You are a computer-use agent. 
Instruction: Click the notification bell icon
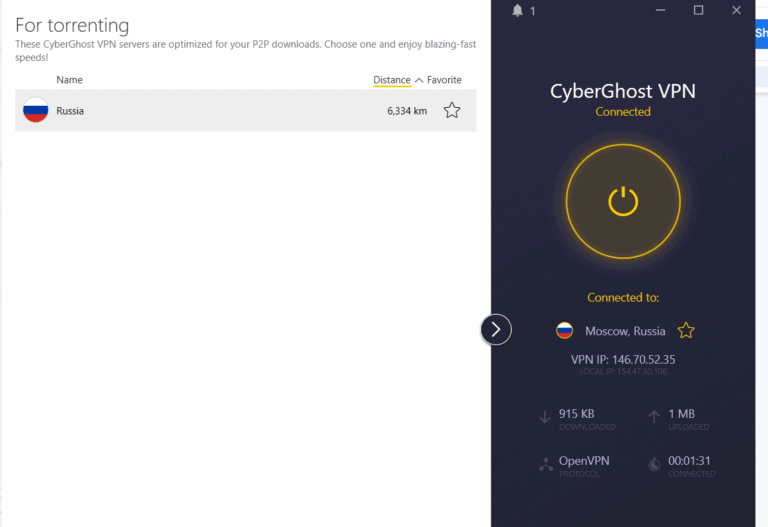click(517, 11)
